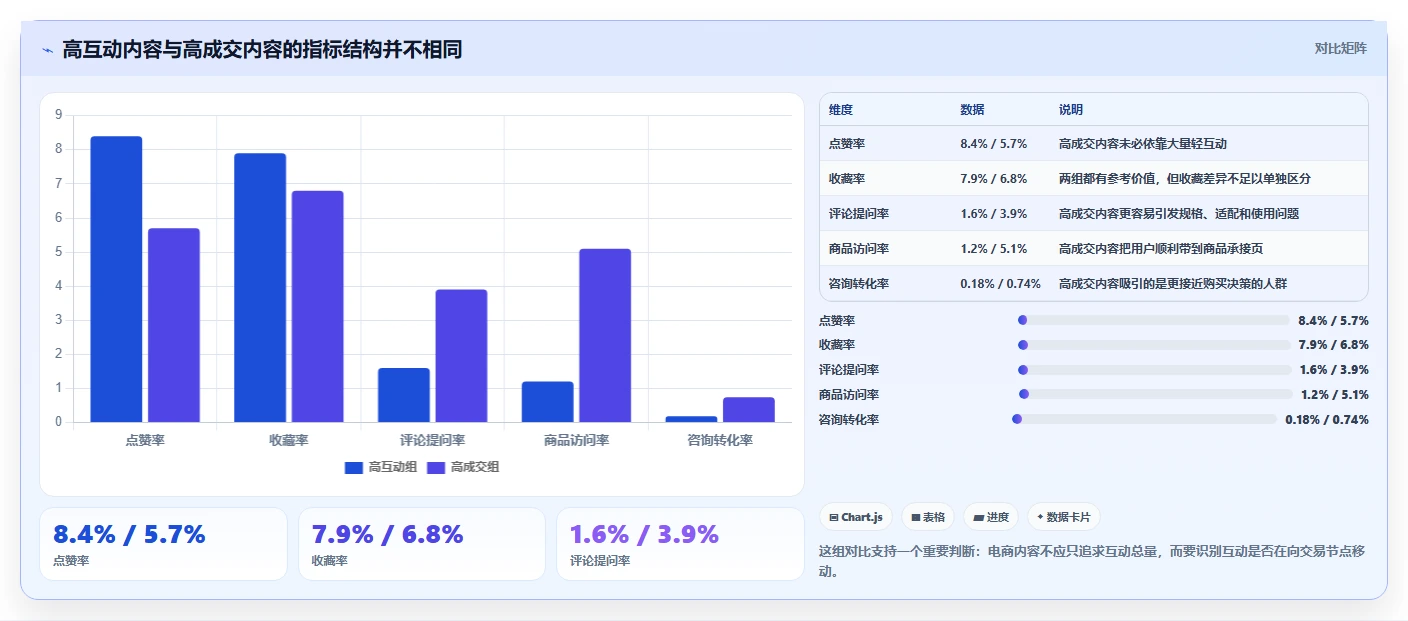Image resolution: width=1408 pixels, height=621 pixels.
Task: Click the 评论提问率 table row label
Action: [x=859, y=214]
